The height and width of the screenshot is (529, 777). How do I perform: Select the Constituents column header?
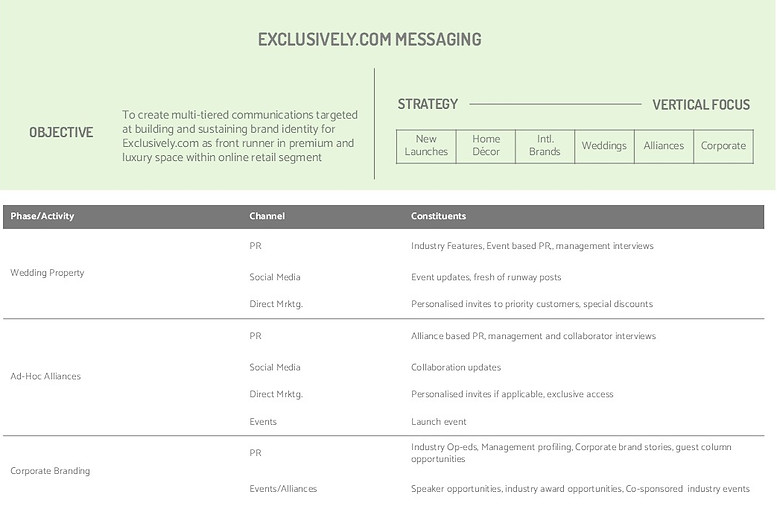(438, 216)
